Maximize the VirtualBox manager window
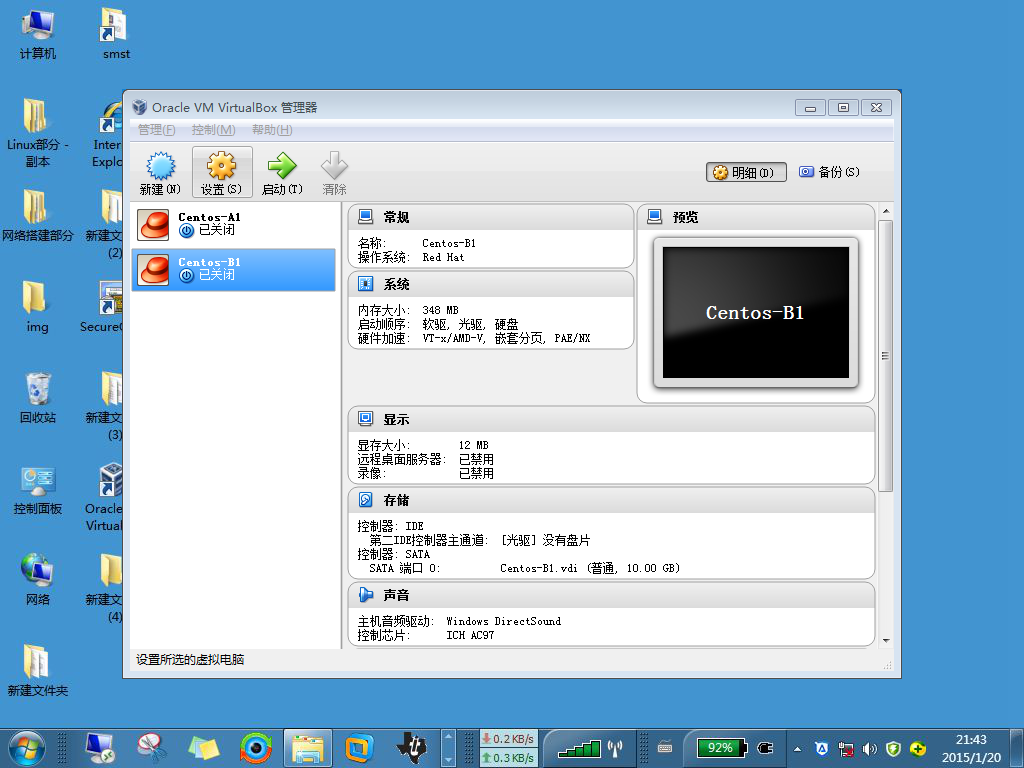 843,108
